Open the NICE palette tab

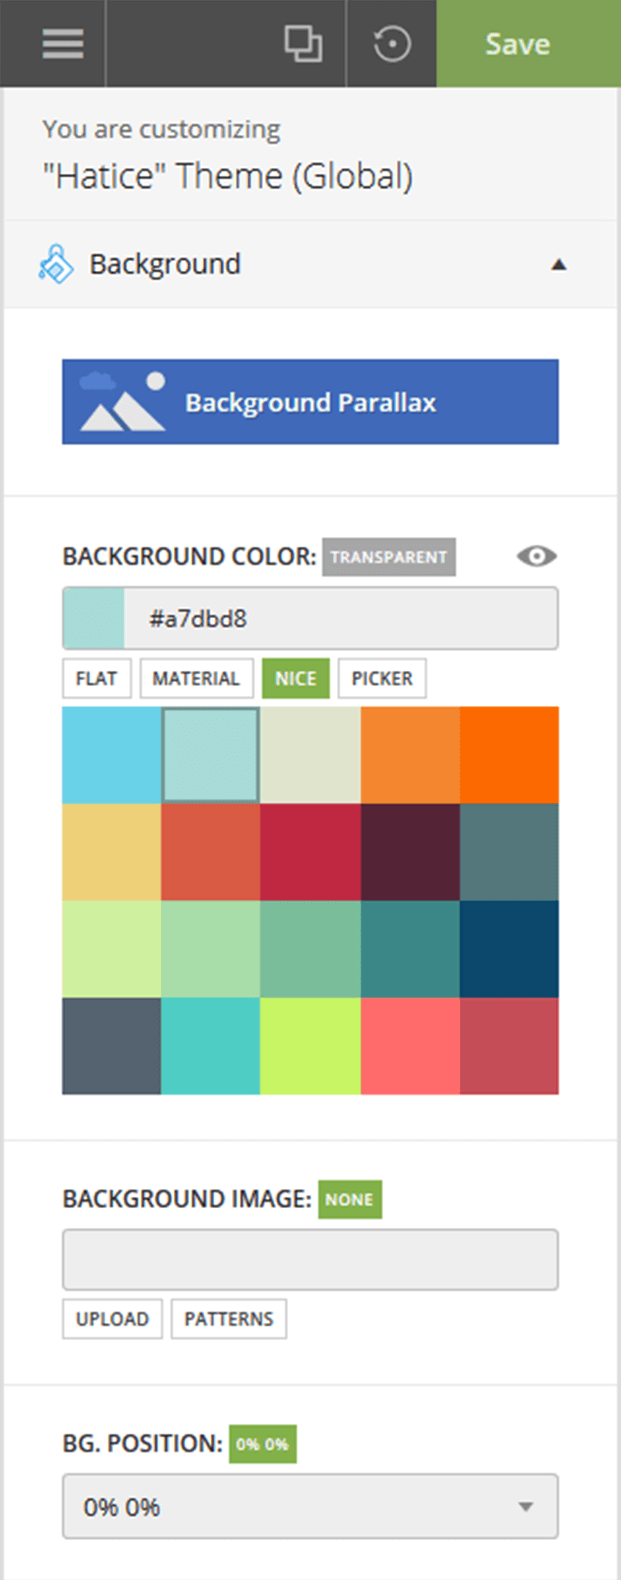(x=295, y=678)
